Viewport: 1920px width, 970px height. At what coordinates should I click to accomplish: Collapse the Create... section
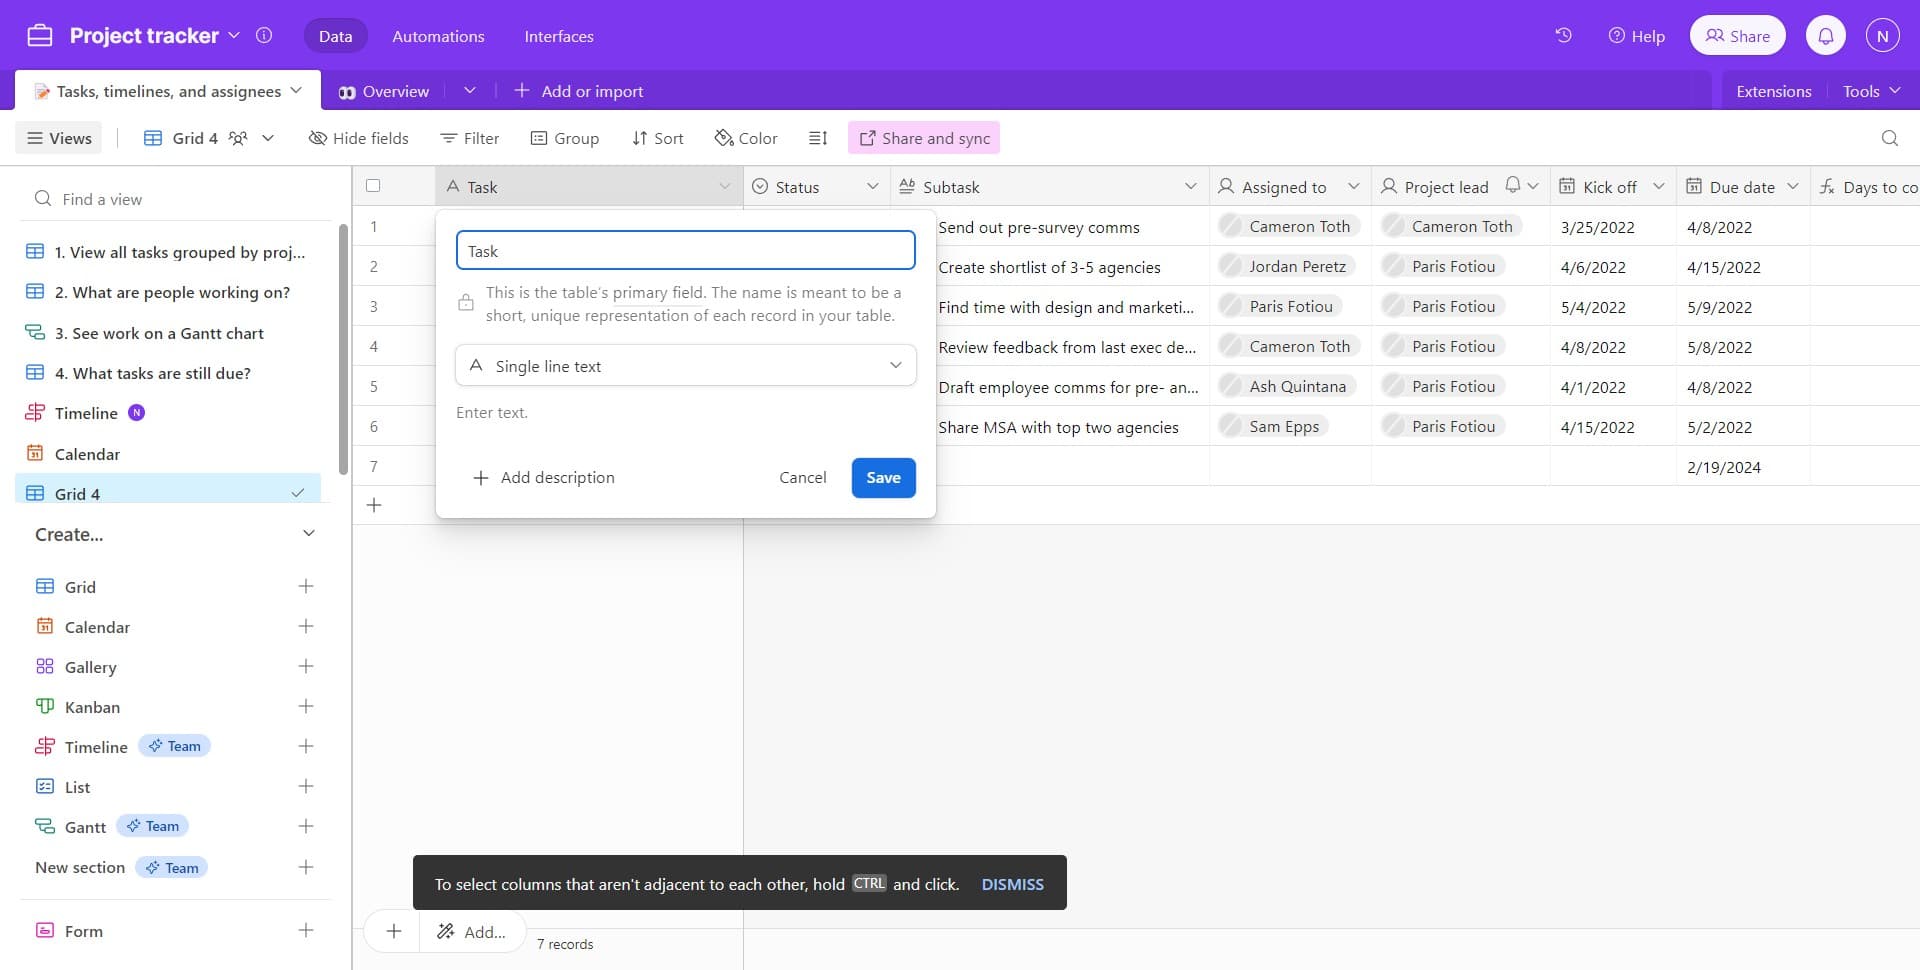point(308,534)
